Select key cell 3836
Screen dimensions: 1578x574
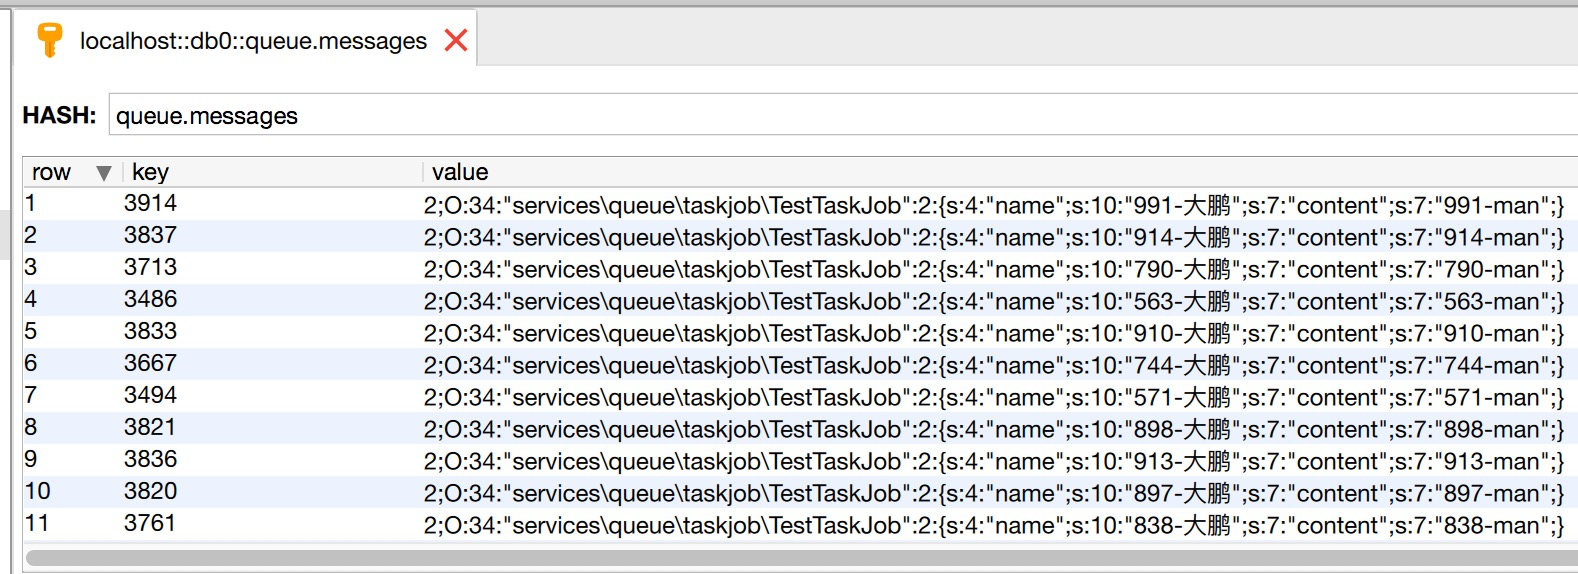[x=150, y=460]
